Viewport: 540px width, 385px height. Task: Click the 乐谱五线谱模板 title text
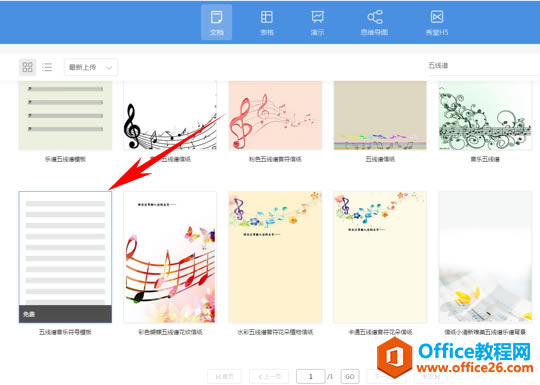pos(65,159)
